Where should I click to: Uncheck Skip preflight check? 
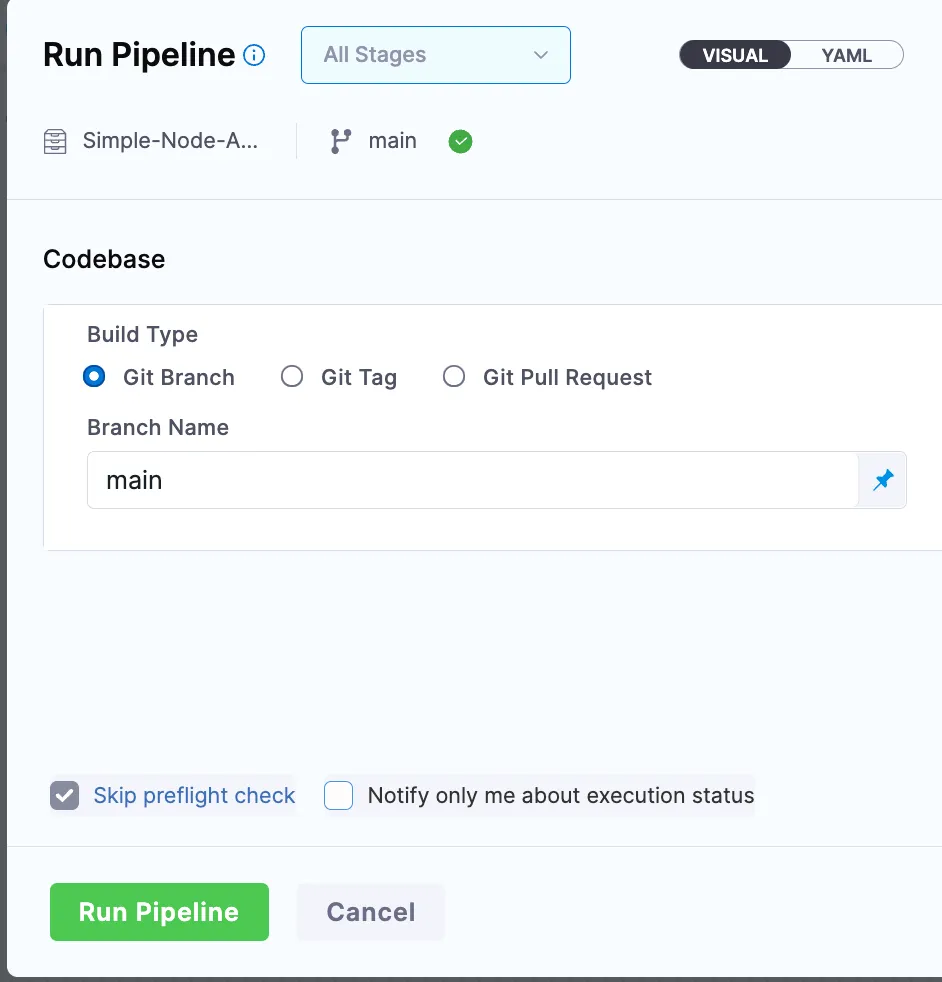point(64,795)
